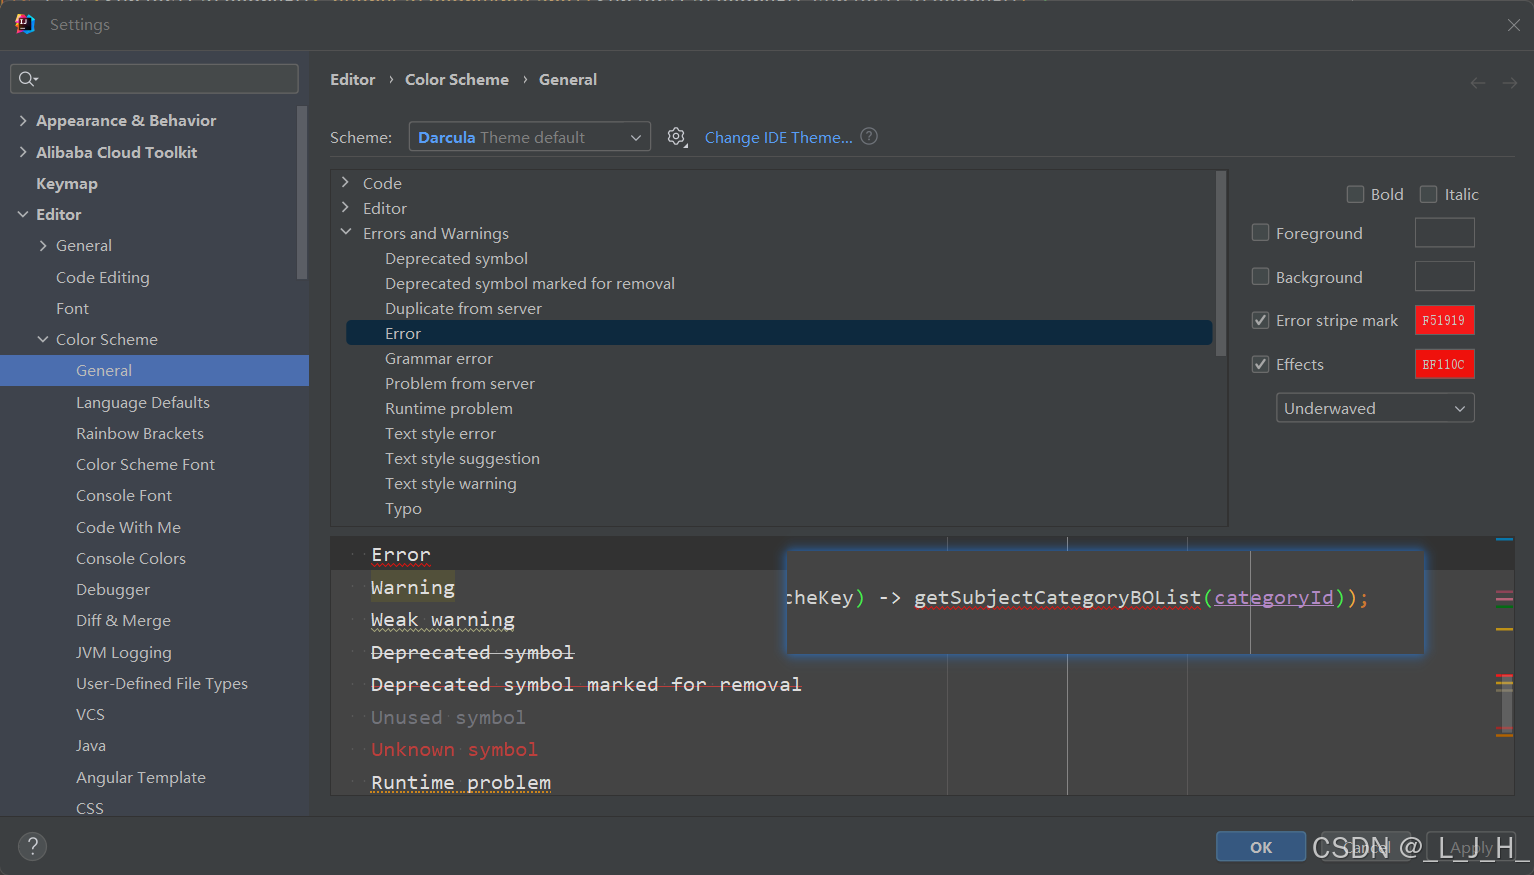Screen dimensions: 1534x875
Task: Select Deprecated symbol marked for removal
Action: [x=530, y=283]
